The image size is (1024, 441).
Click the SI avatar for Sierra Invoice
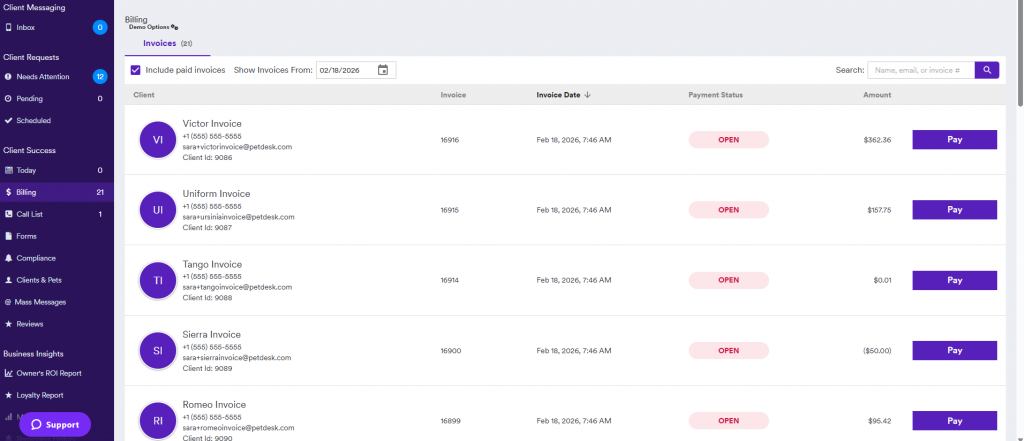(x=158, y=351)
